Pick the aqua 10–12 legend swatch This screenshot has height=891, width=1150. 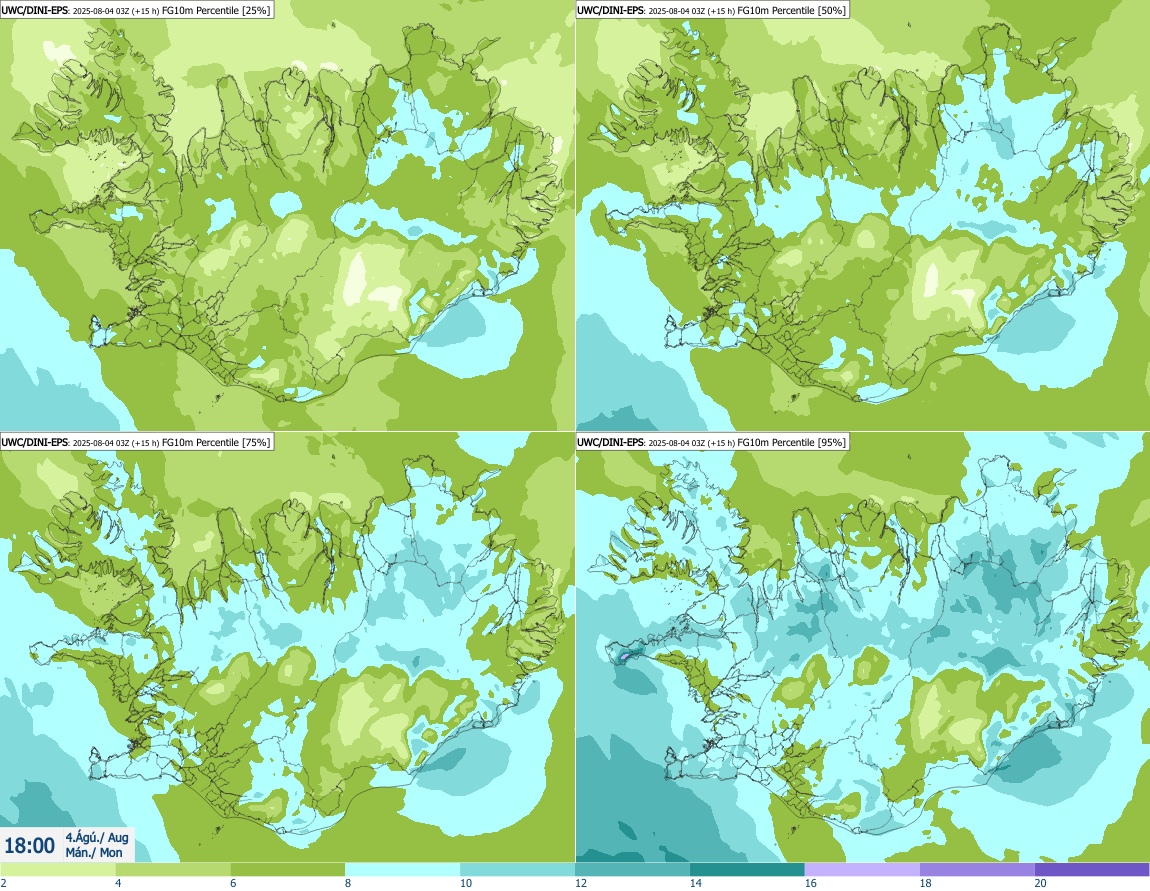click(518, 870)
